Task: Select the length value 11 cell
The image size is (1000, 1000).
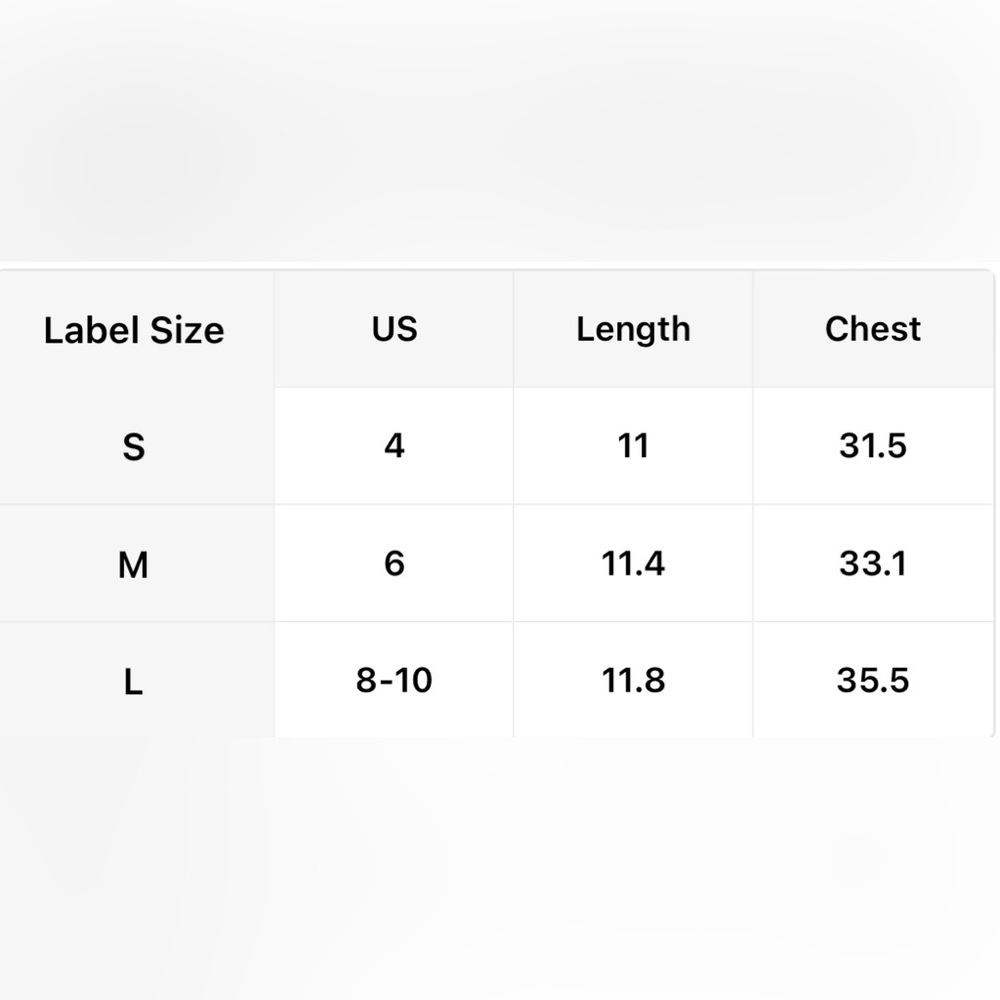Action: point(633,446)
